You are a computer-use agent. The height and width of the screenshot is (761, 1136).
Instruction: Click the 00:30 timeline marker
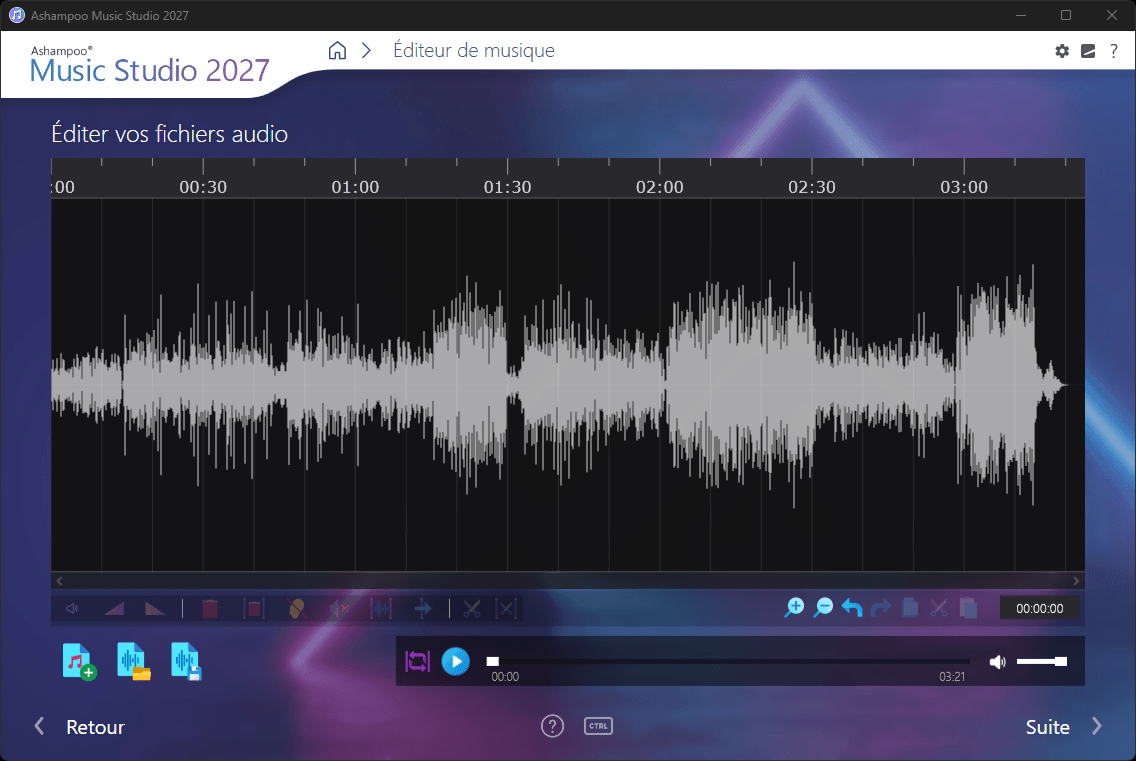[x=203, y=187]
